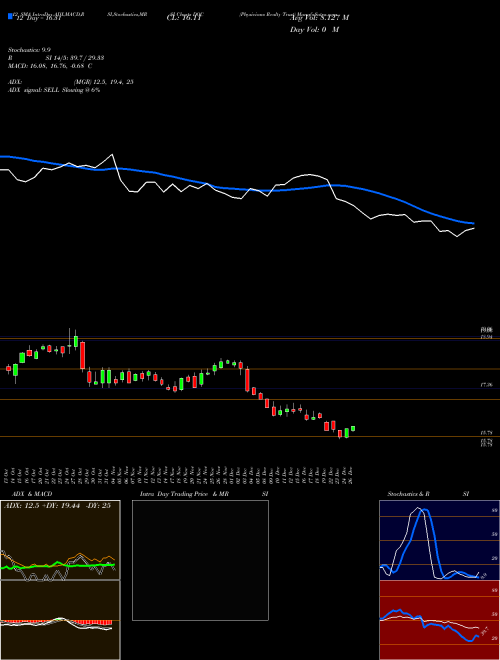
Task: Click the MACD values line in header
Action: point(50,66)
